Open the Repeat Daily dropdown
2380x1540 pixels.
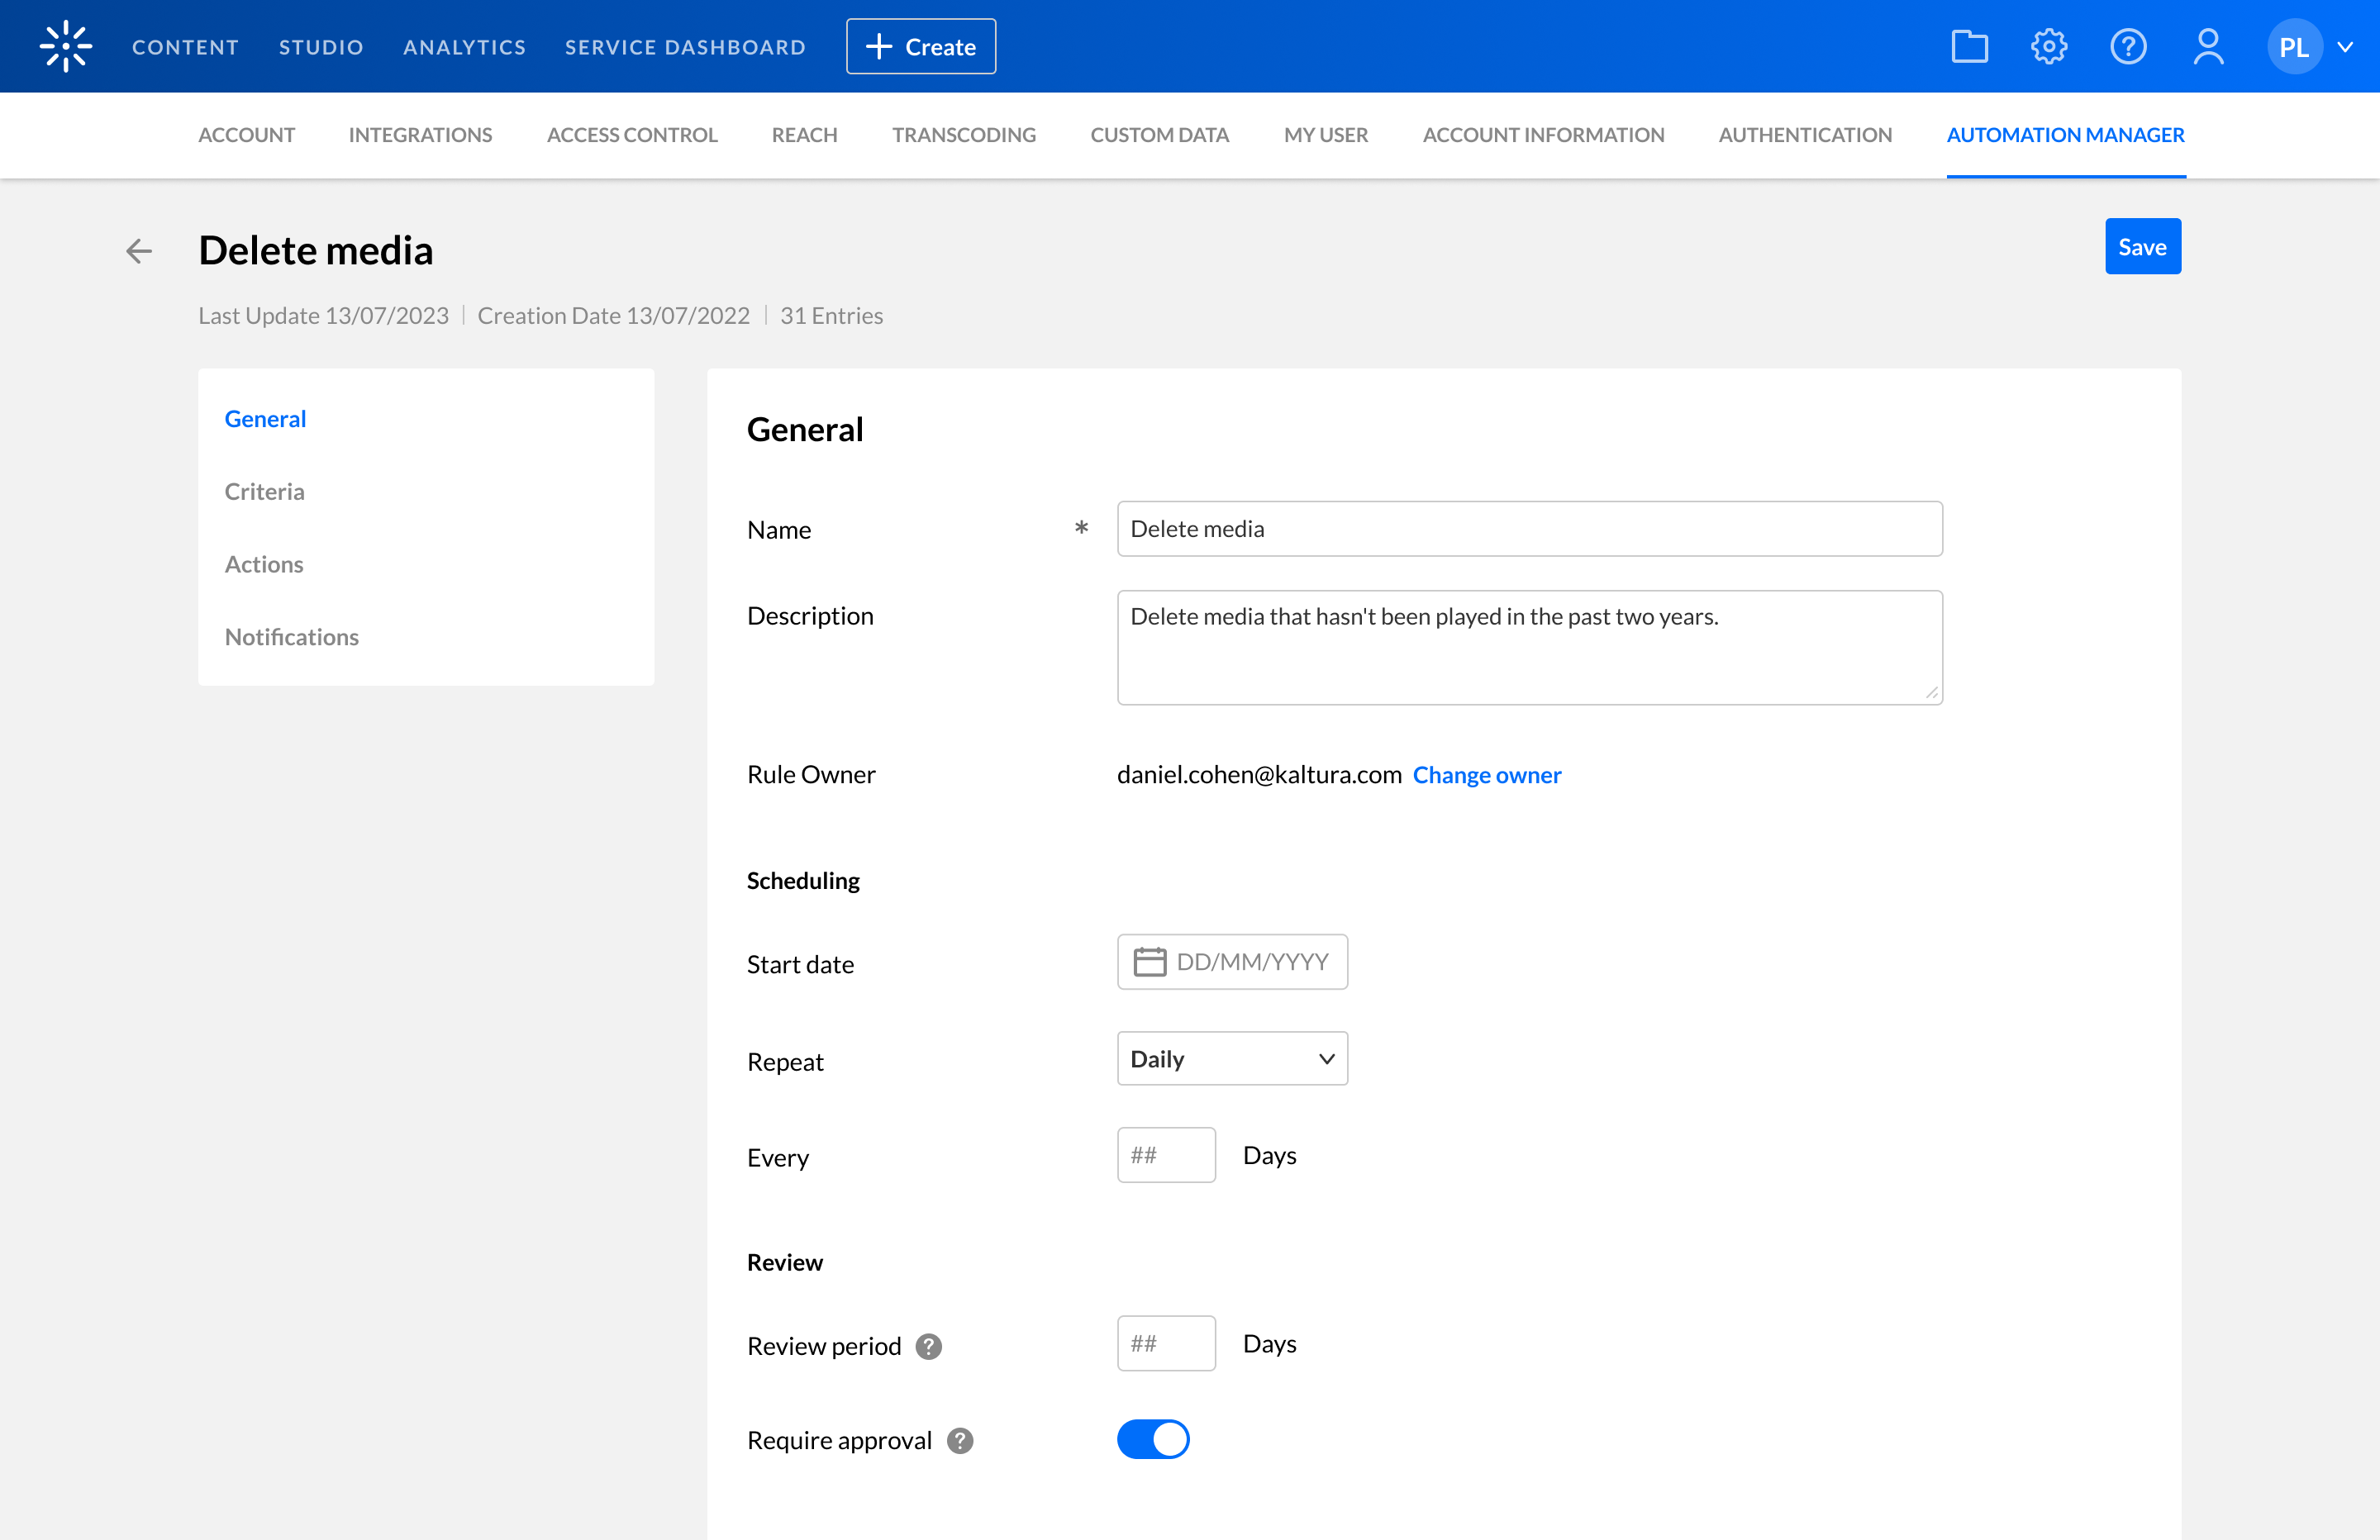tap(1231, 1058)
